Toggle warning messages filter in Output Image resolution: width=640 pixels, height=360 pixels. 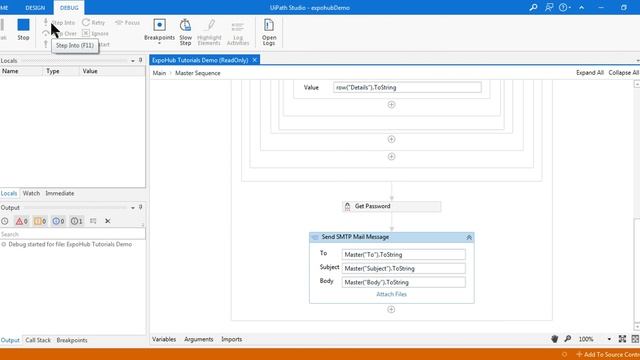pos(40,221)
